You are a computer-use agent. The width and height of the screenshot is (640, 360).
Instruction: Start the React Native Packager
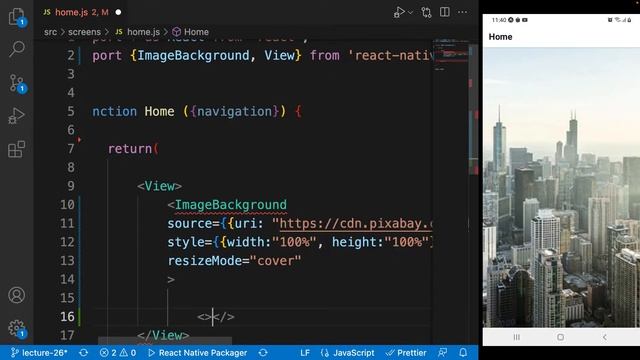pyautogui.click(x=198, y=353)
